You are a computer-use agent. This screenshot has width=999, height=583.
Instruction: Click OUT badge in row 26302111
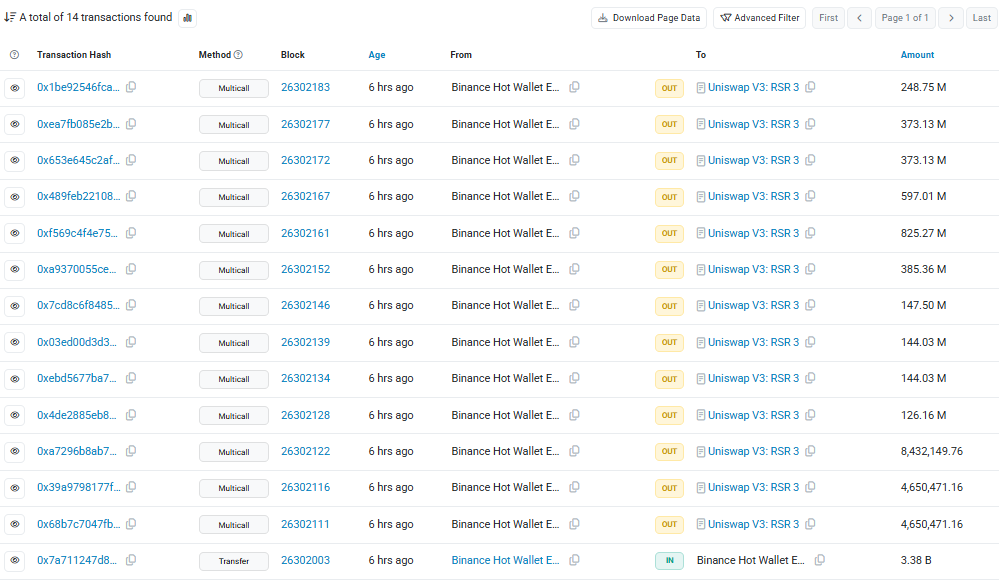click(669, 524)
